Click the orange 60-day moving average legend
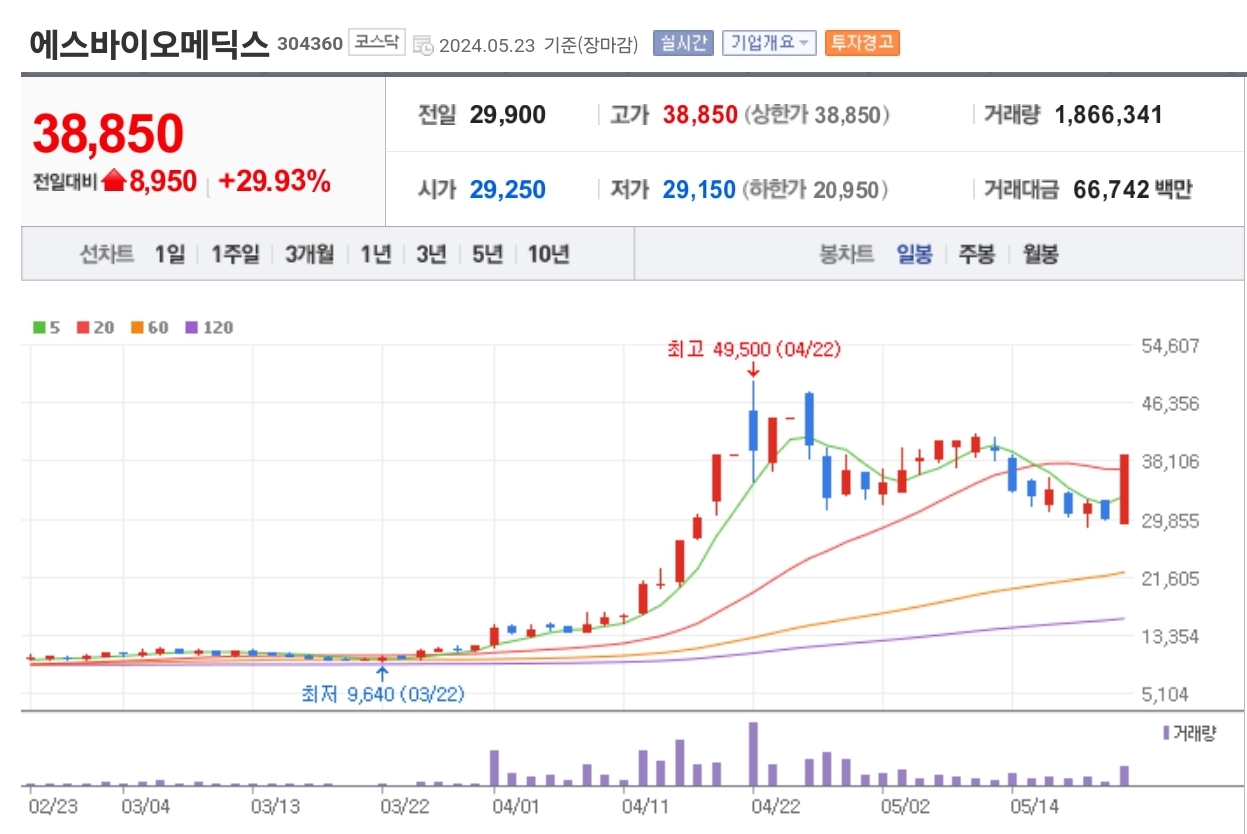The image size is (1247, 834). [150, 327]
